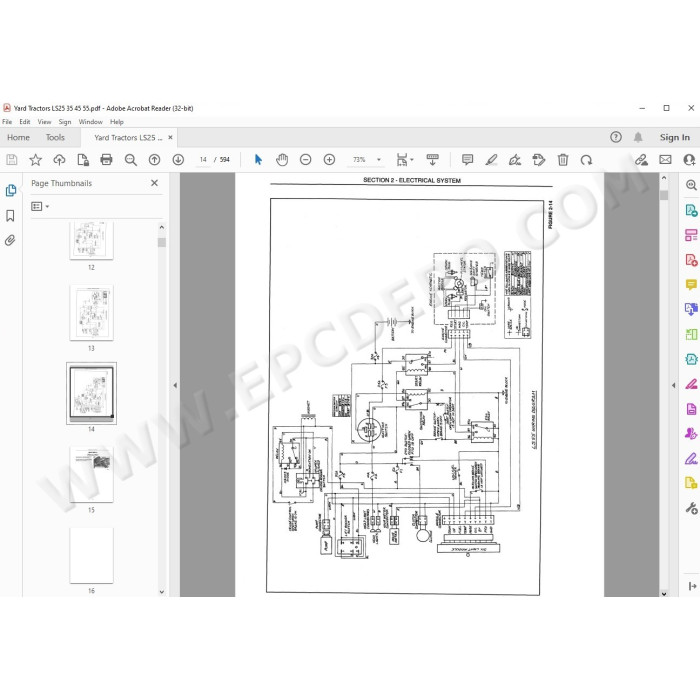This screenshot has height=700, width=700.
Task: Click the Save file icon
Action: point(12,159)
